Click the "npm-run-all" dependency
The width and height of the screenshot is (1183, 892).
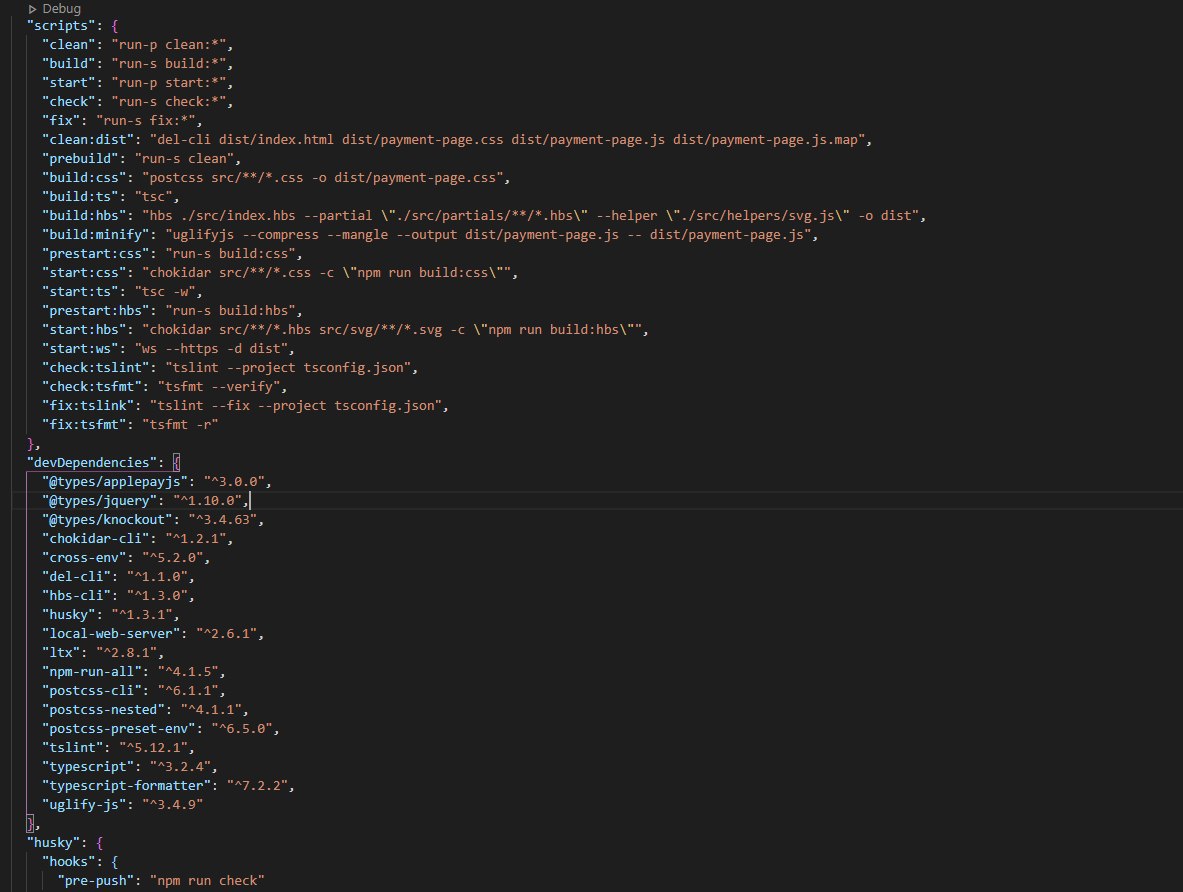click(91, 671)
